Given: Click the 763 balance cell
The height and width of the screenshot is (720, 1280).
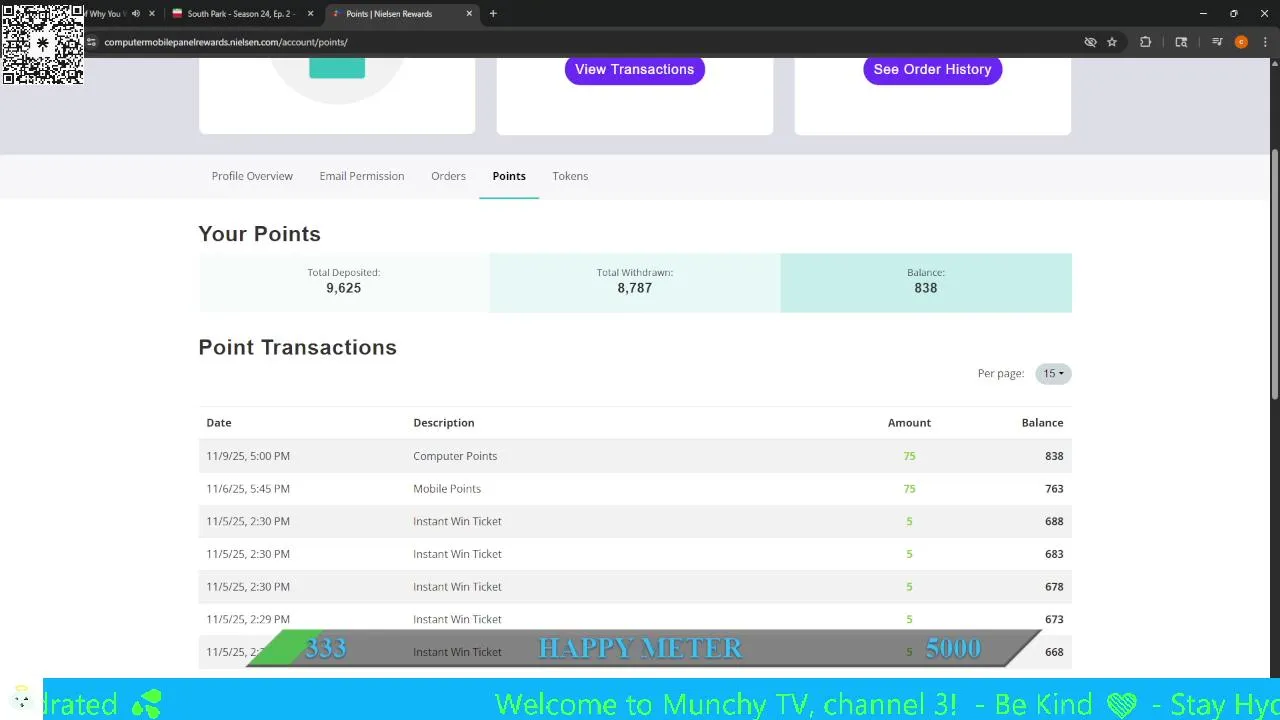Looking at the screenshot, I should coord(1054,489).
